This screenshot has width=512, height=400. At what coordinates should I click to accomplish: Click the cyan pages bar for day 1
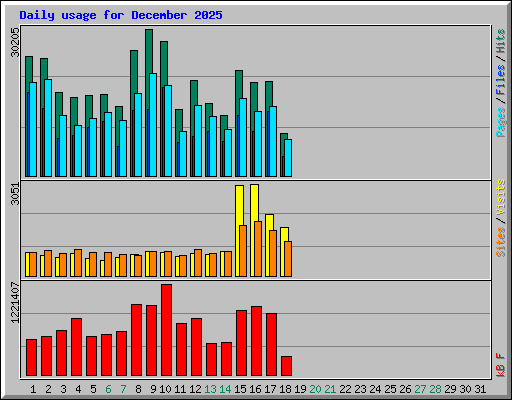[33, 129]
